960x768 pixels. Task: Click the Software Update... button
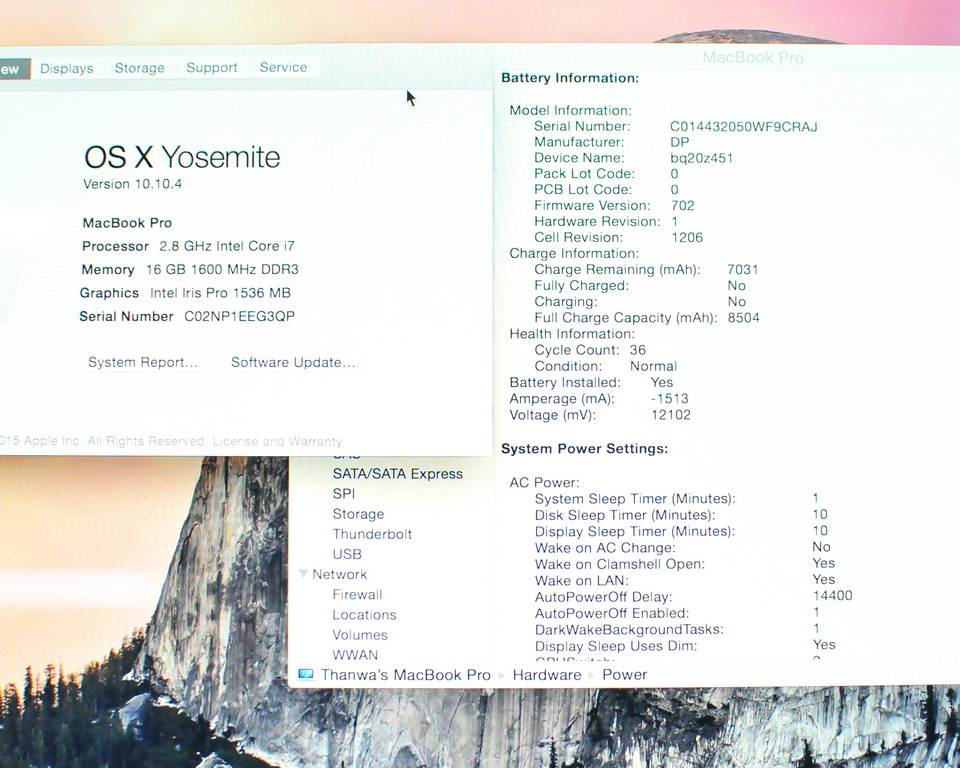[x=293, y=362]
